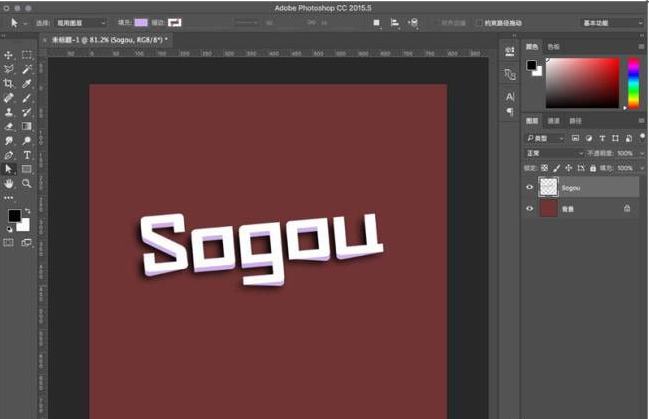This screenshot has width=649, height=419.
Task: Select the Magic Wand tool
Action: [x=27, y=69]
